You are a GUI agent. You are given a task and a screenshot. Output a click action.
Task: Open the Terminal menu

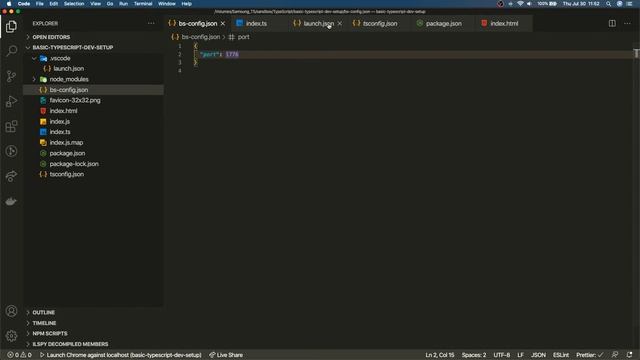pos(143,4)
